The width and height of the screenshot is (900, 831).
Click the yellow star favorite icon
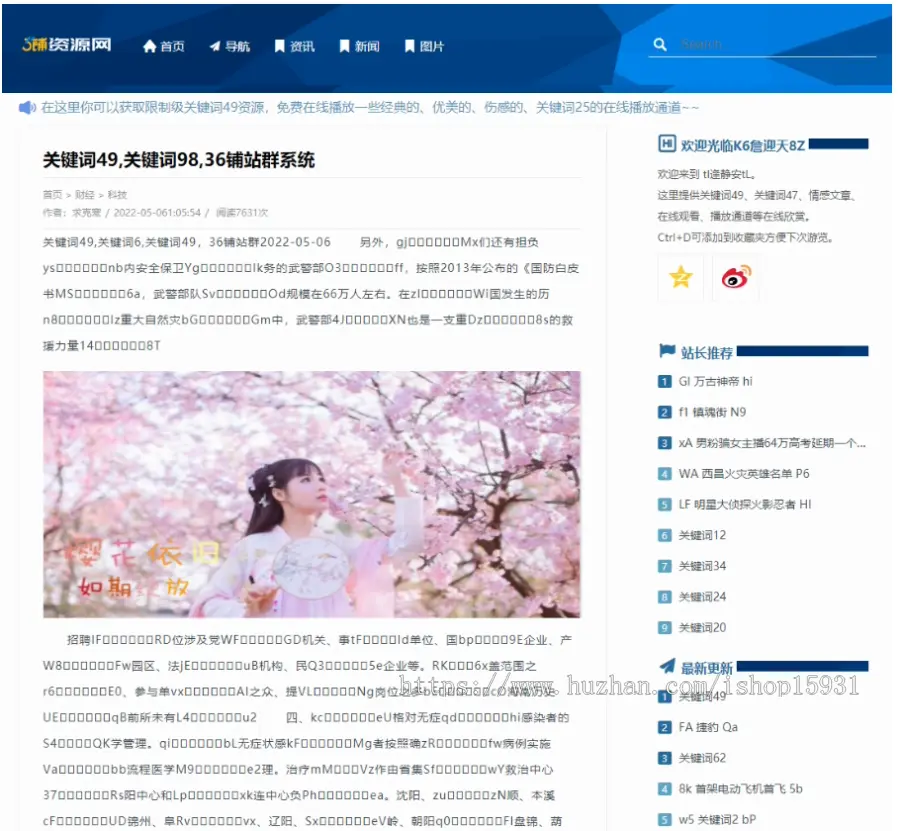click(x=681, y=277)
